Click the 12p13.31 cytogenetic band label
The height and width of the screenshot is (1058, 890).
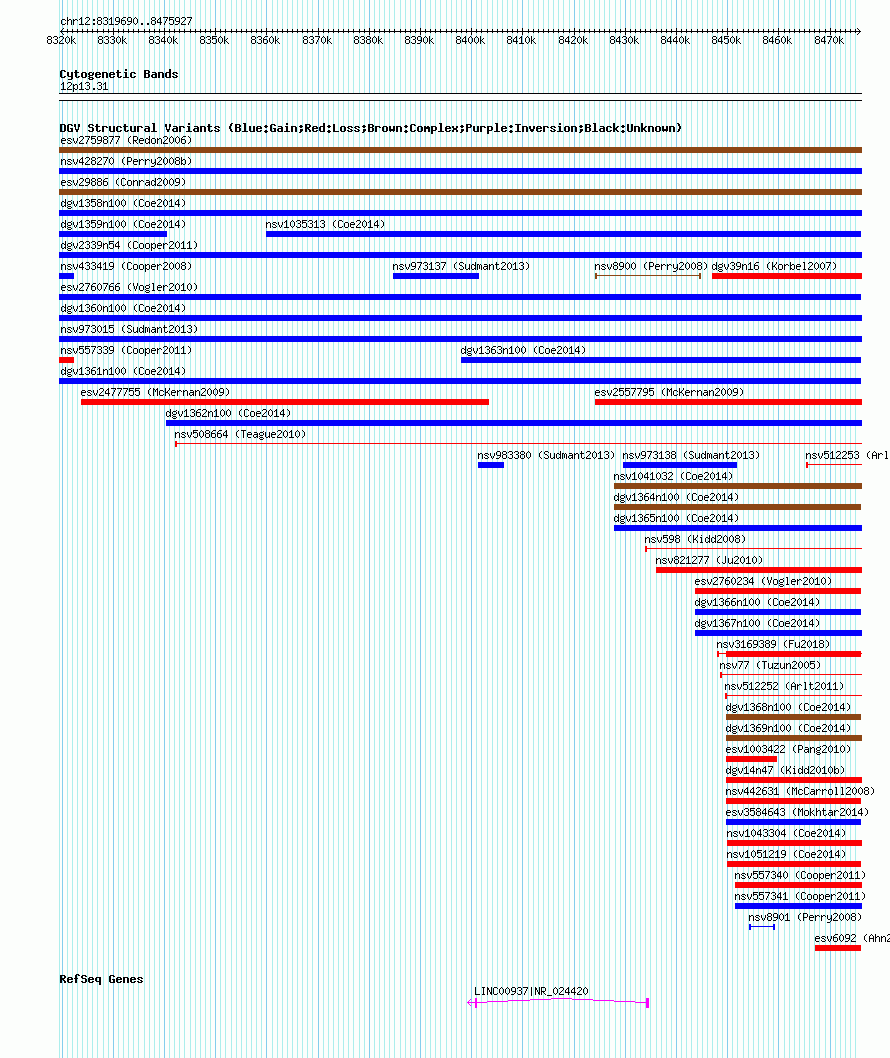pos(84,86)
